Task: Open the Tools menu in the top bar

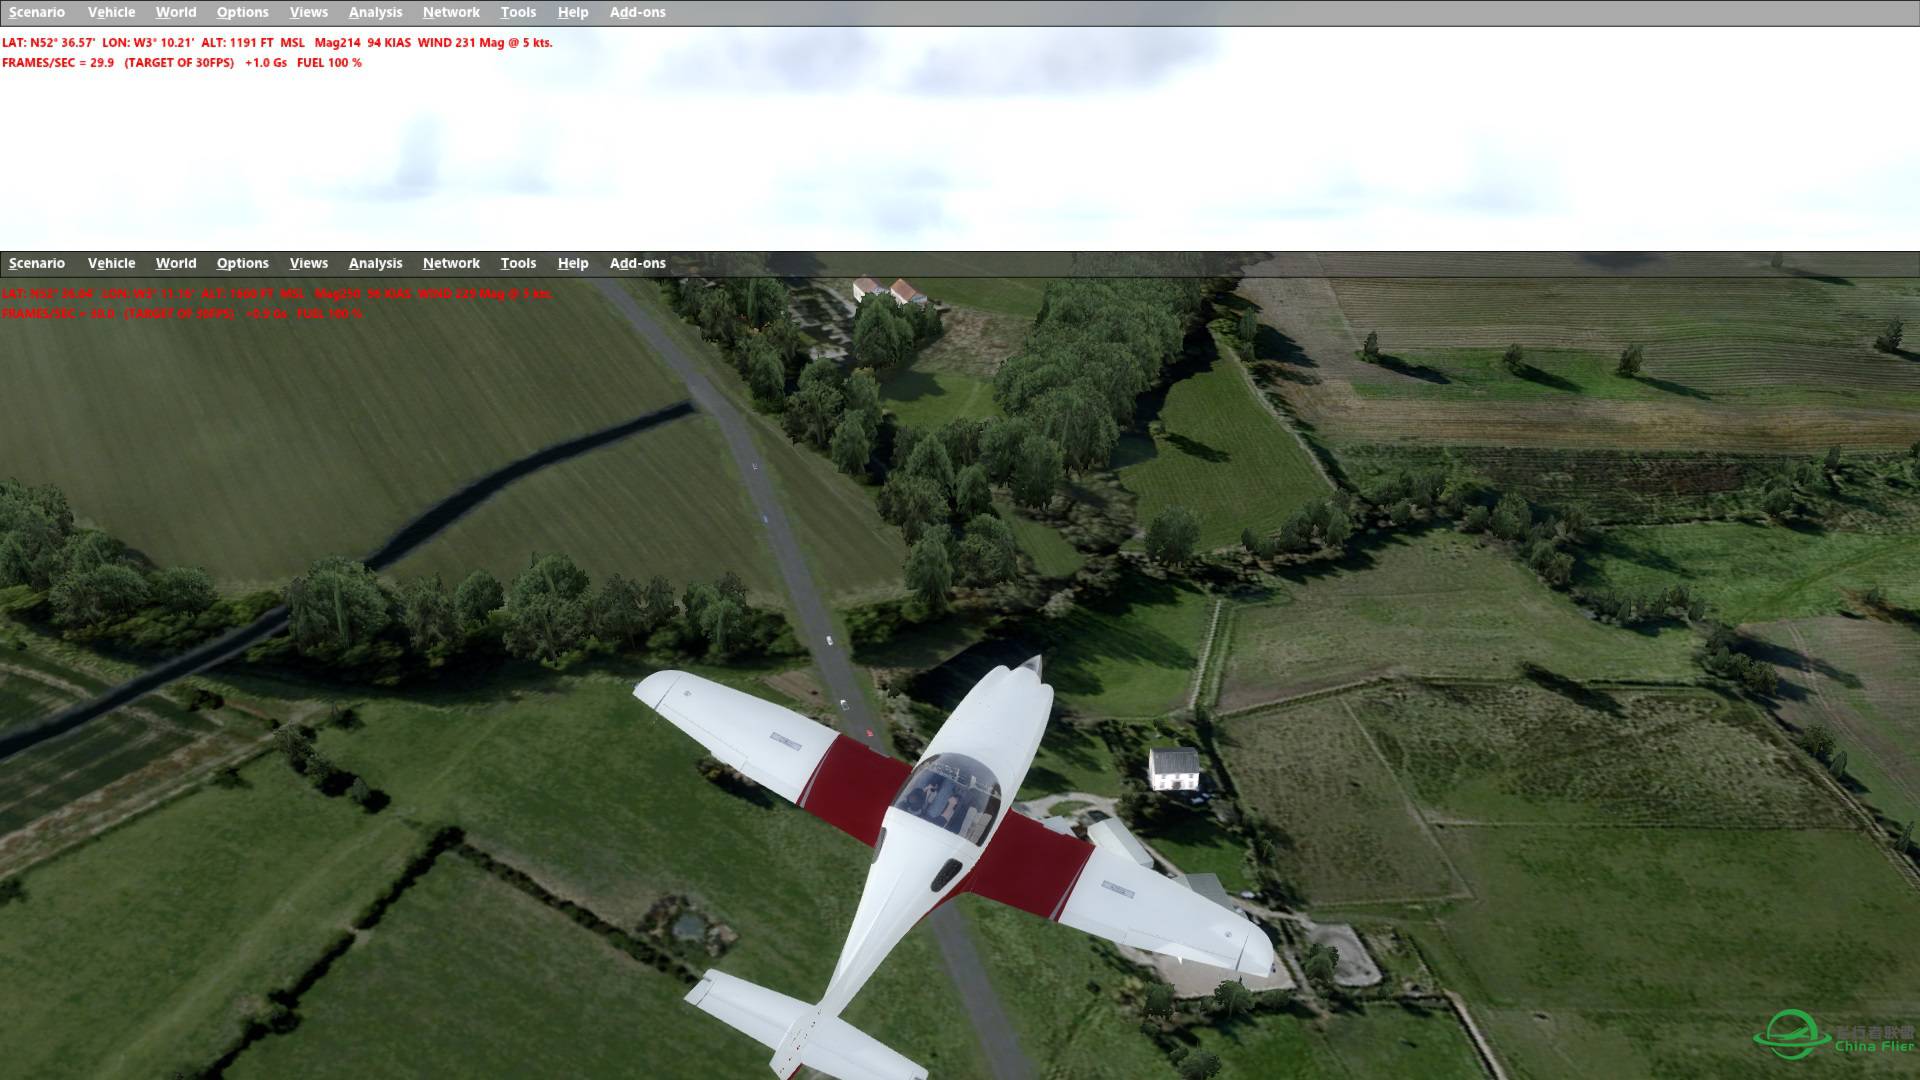Action: (518, 12)
